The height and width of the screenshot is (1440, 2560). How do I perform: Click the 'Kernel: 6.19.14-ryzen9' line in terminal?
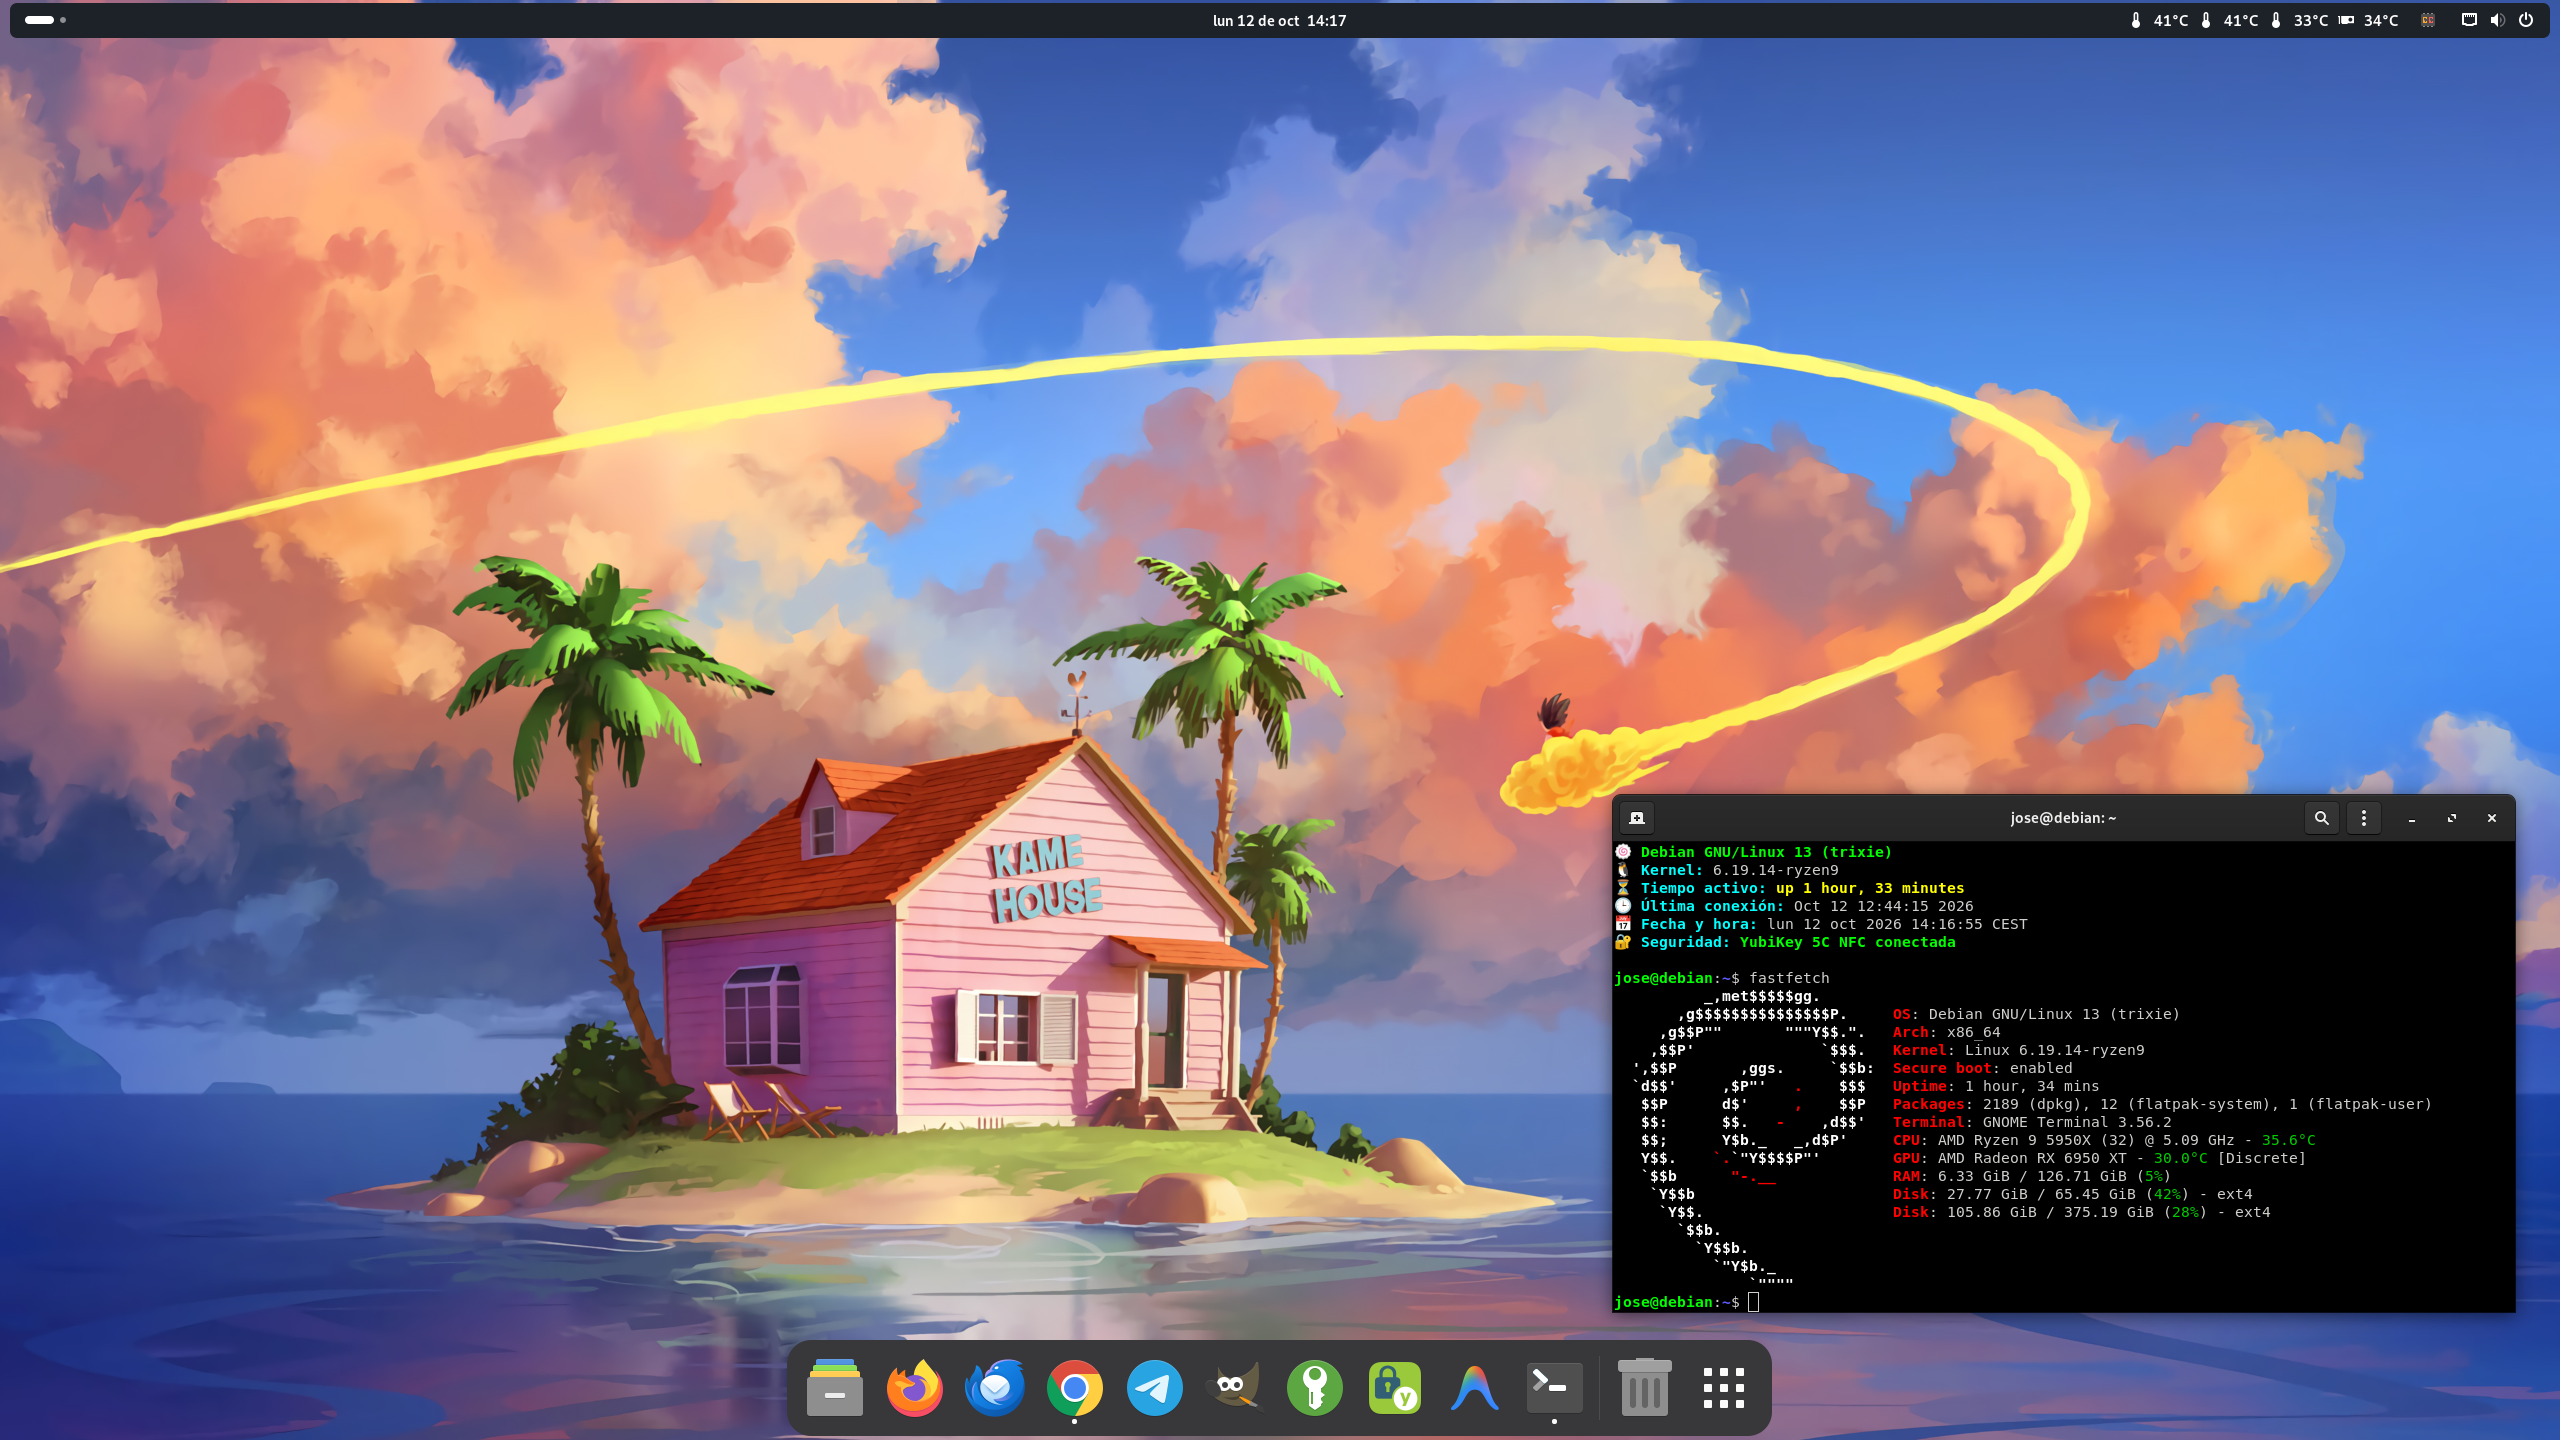tap(1727, 870)
